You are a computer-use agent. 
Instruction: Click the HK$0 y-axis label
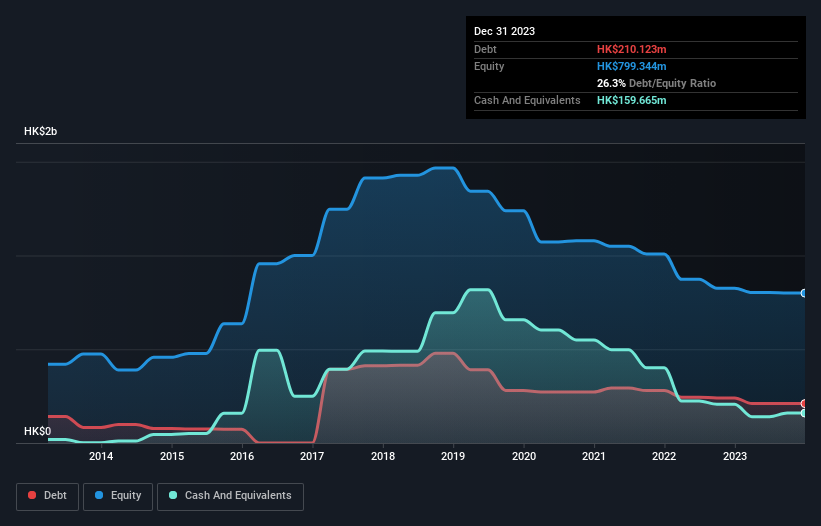[x=38, y=431]
